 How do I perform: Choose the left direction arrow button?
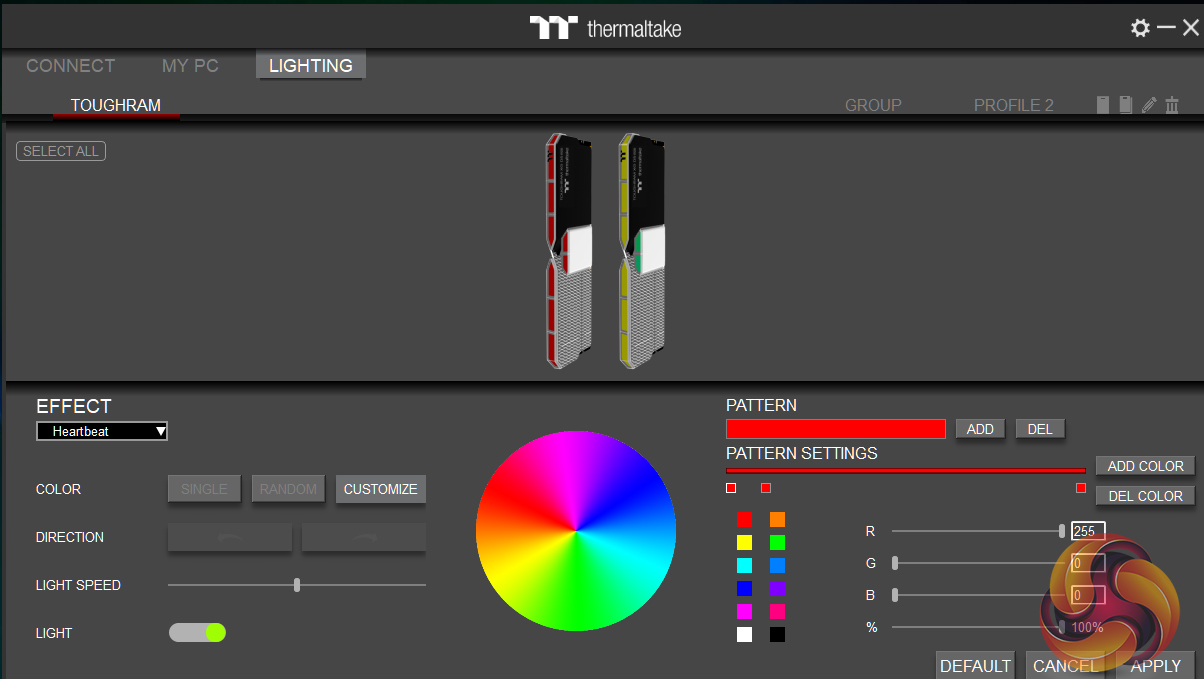(x=230, y=537)
